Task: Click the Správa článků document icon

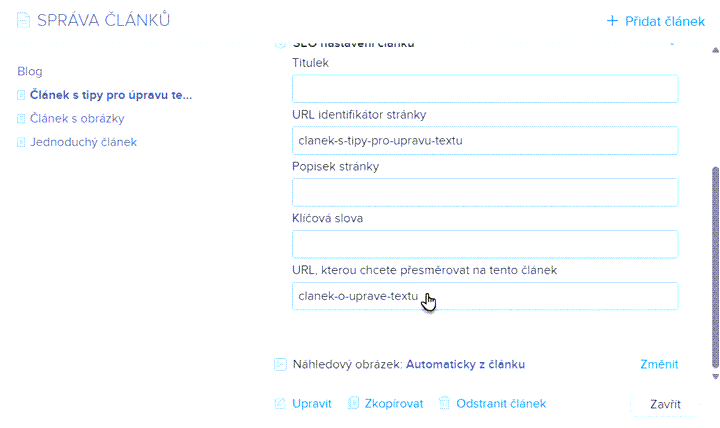Action: pyautogui.click(x=23, y=20)
